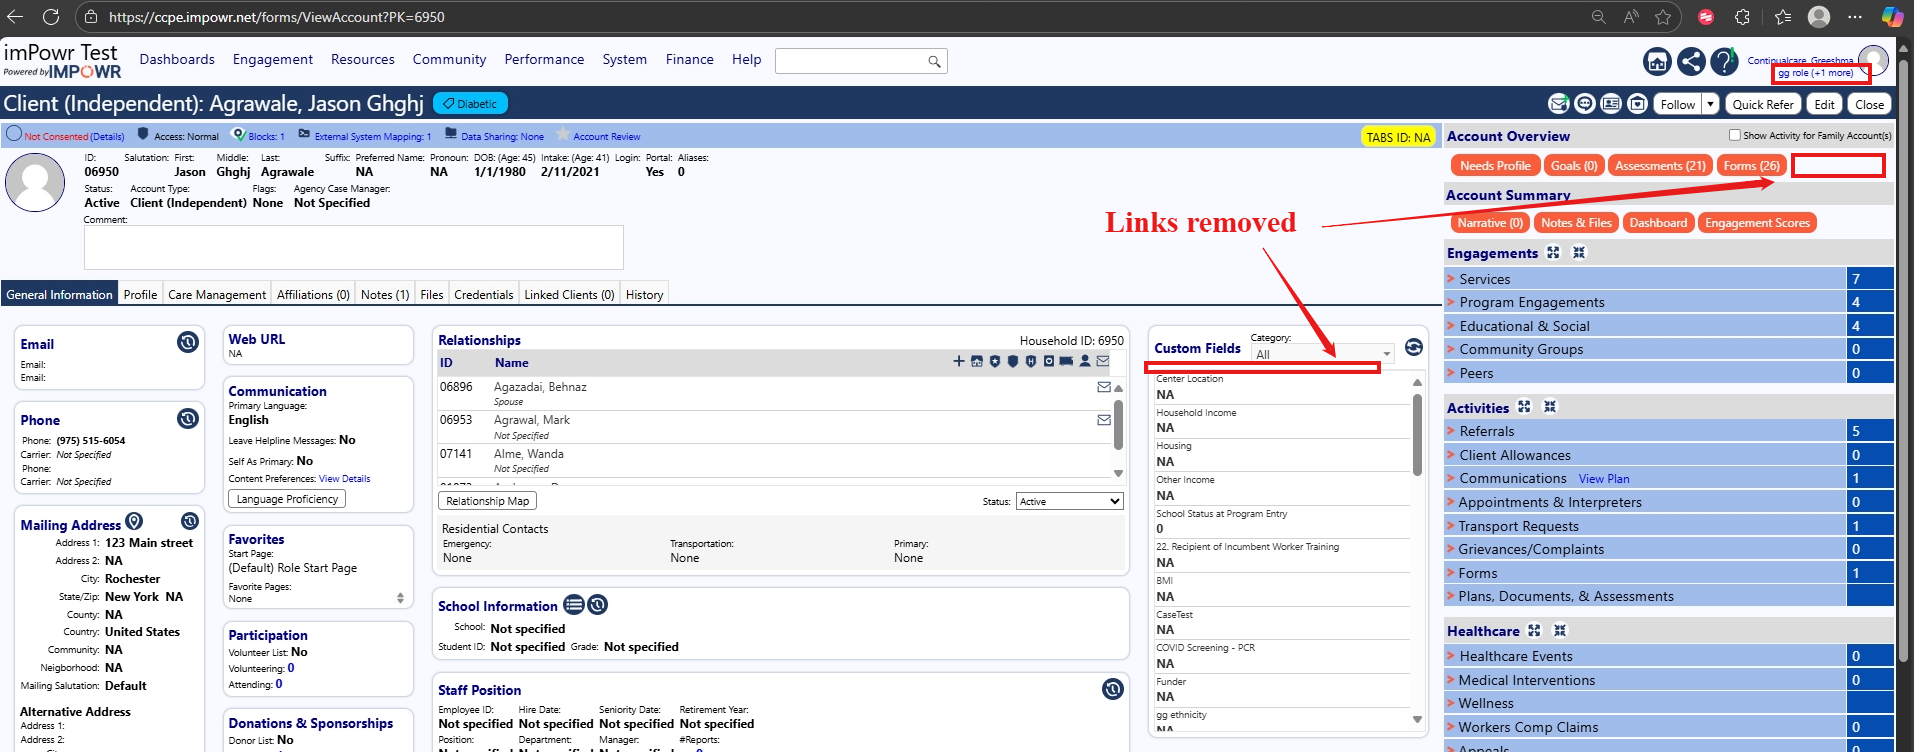Open the History tab
Screen dimensions: 1914x752
click(x=644, y=294)
